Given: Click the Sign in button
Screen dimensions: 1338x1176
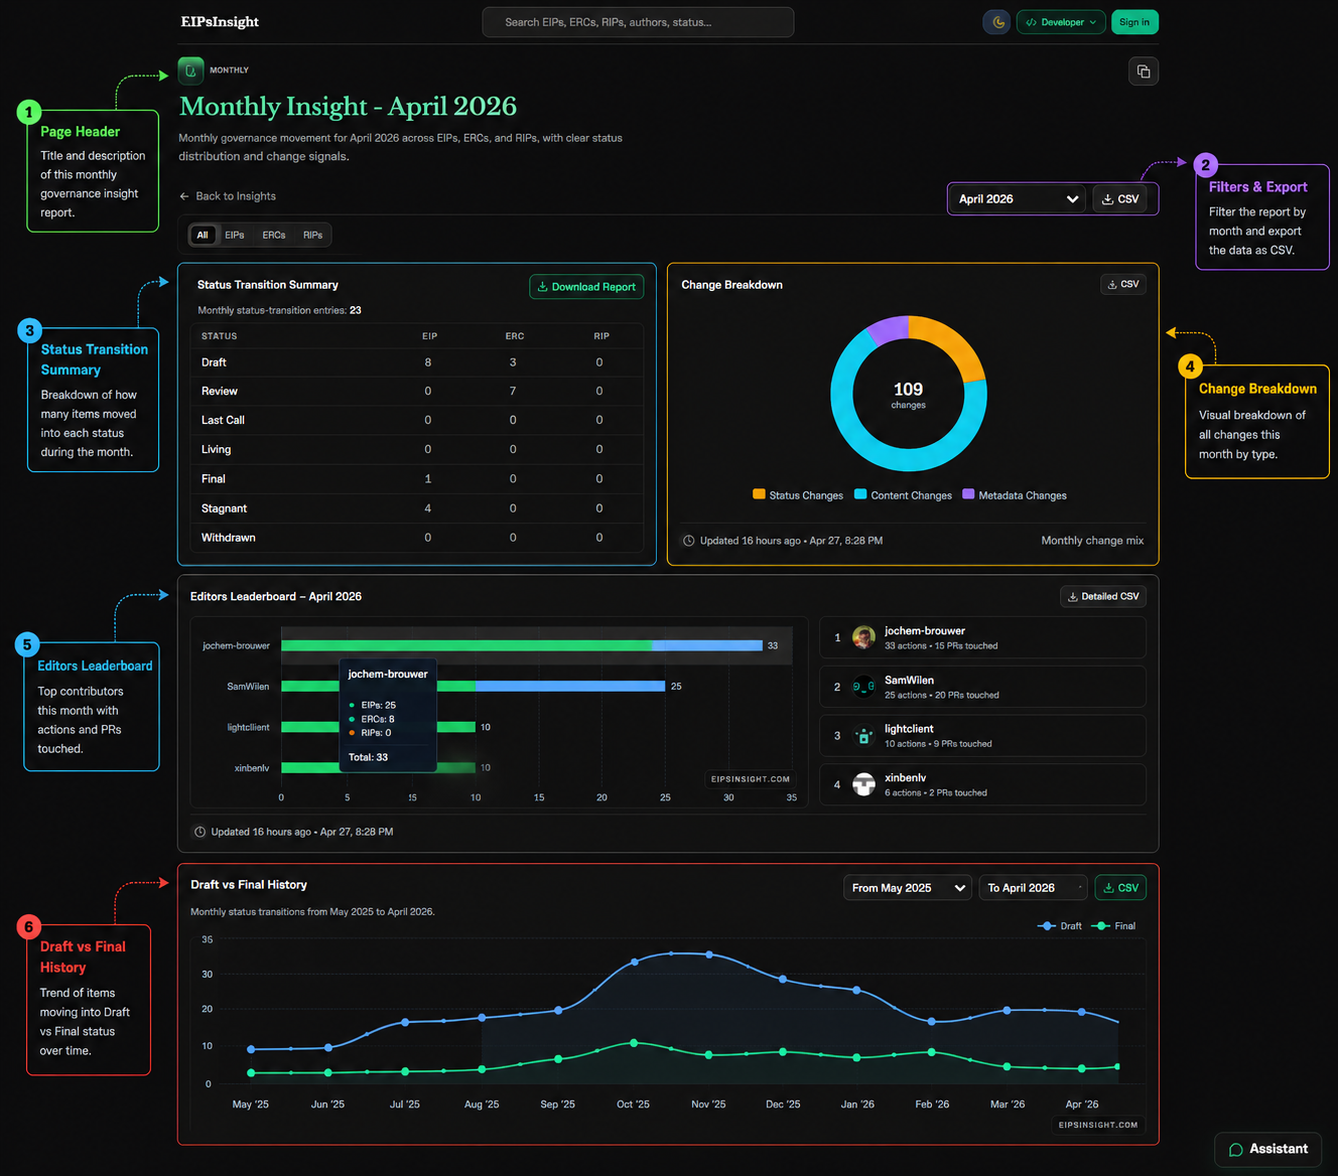Looking at the screenshot, I should click(1134, 22).
